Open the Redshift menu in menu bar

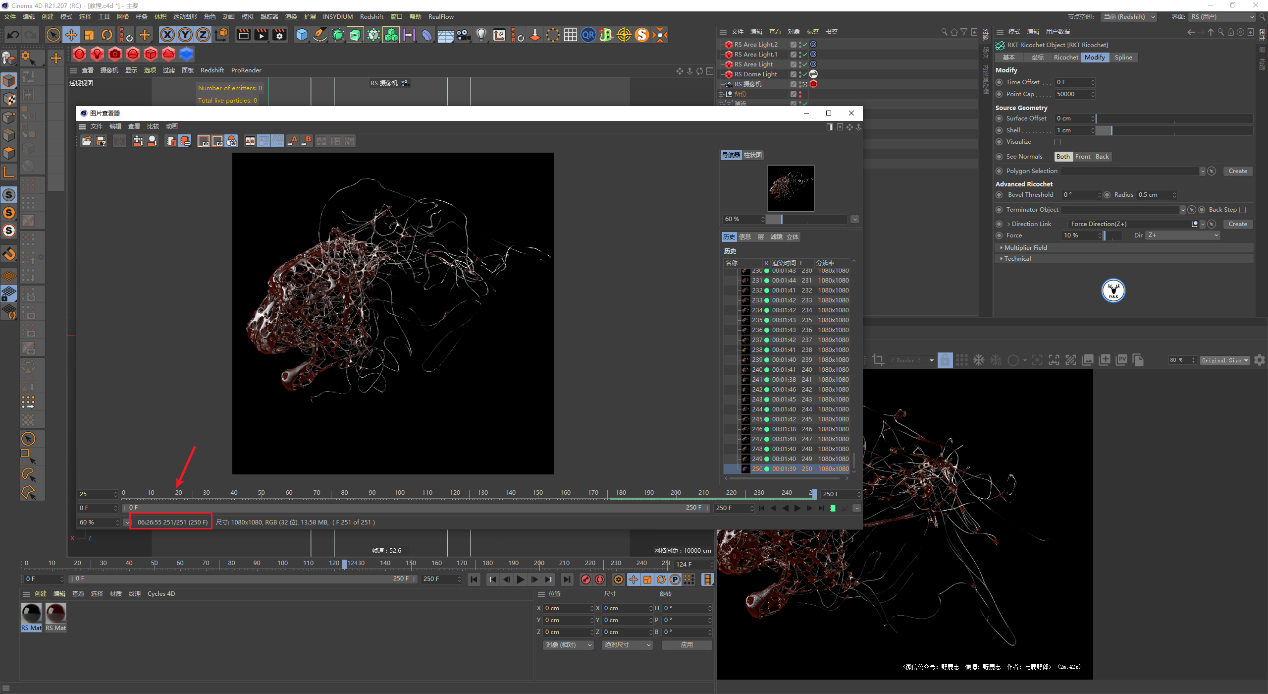pos(371,17)
